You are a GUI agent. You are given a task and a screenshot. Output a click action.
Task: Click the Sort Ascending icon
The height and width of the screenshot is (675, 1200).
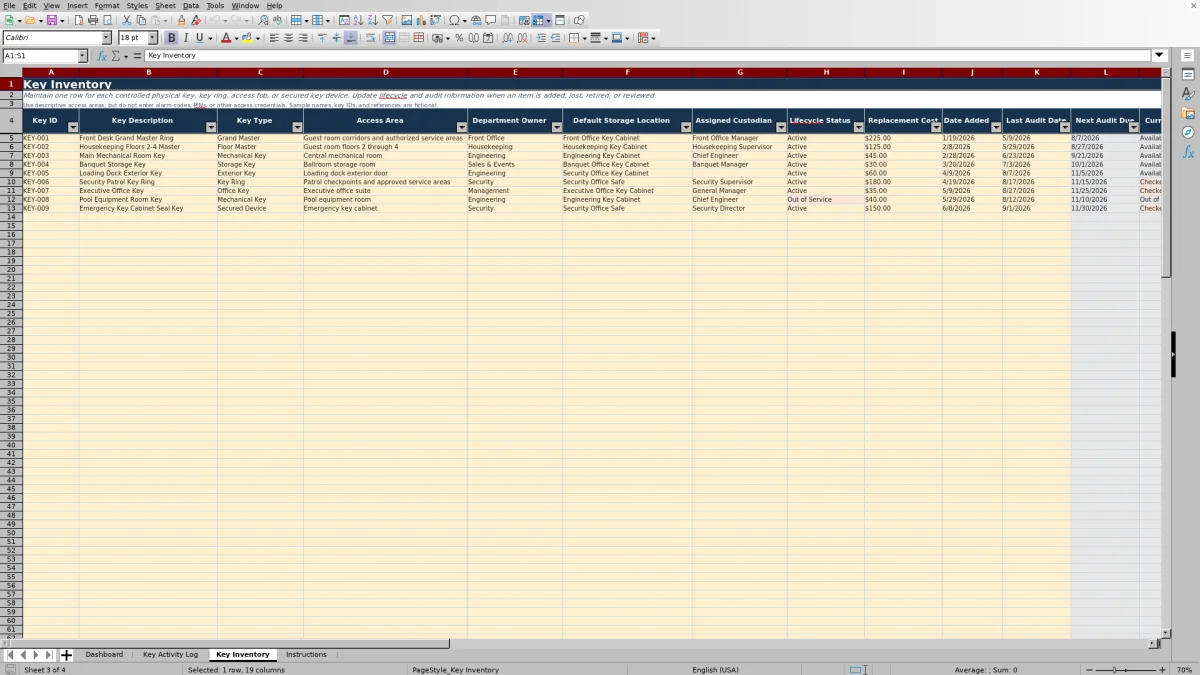[x=358, y=20]
